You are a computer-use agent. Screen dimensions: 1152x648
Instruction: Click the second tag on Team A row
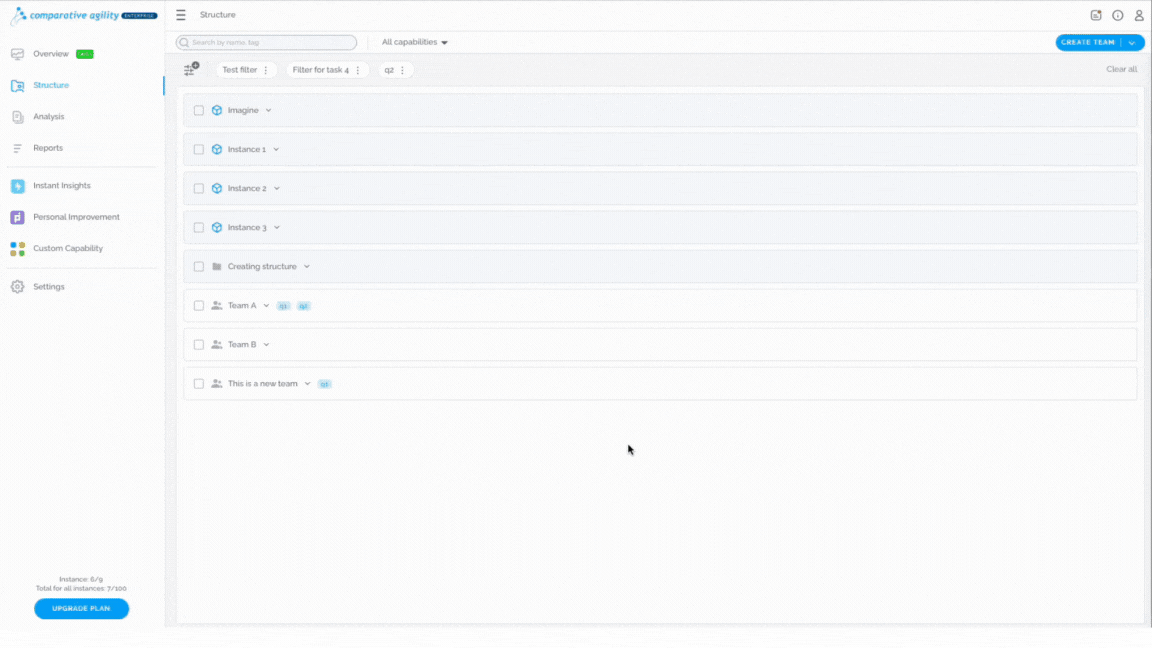coord(303,306)
